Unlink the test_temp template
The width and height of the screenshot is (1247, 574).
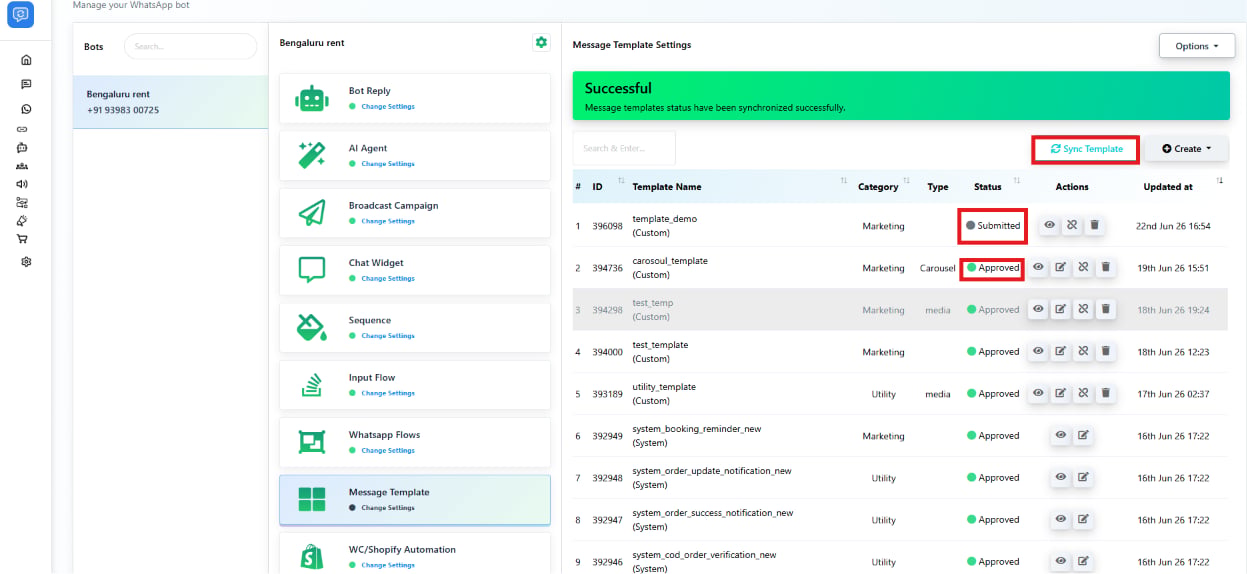(1083, 310)
